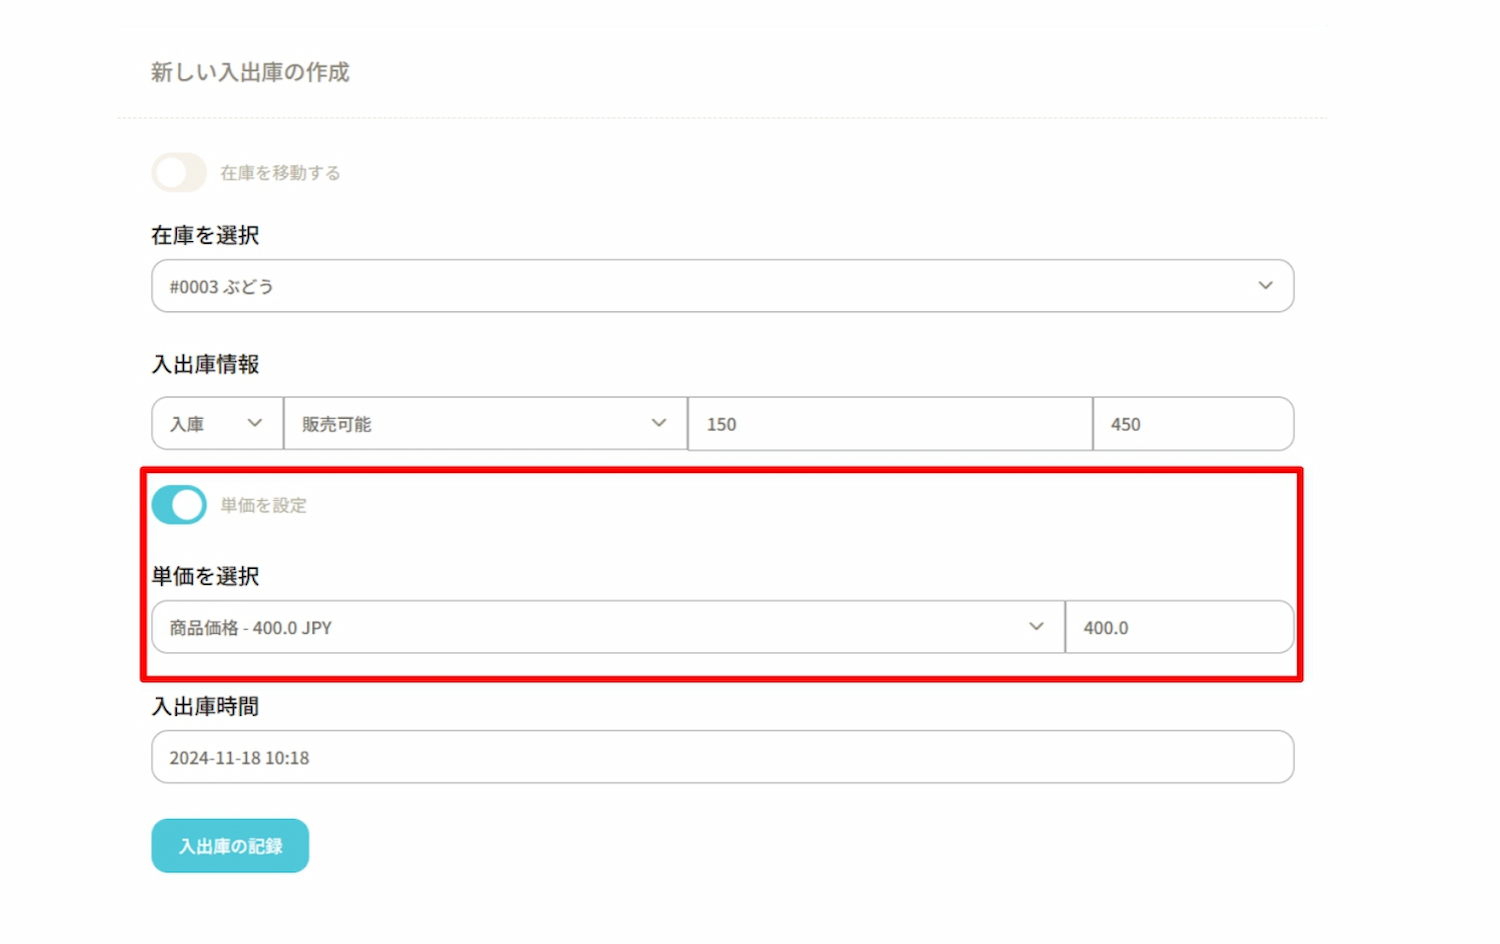Click chevron in the 商品価格 selector
Image resolution: width=1500 pixels, height=944 pixels.
1036,627
